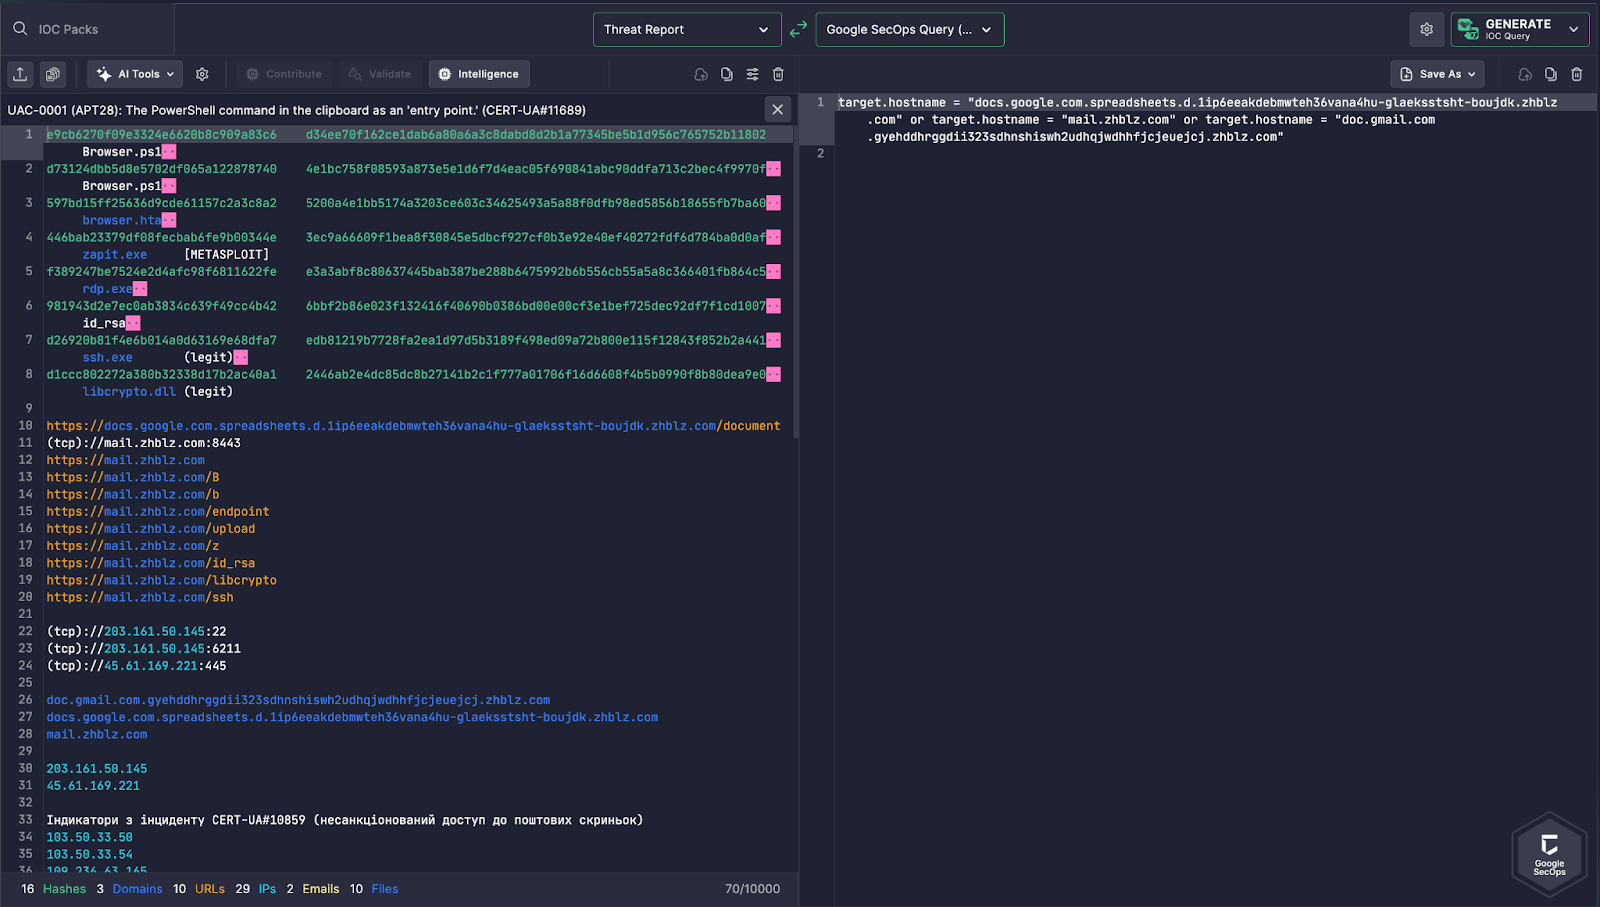Click the filter sliders icon in left panel
The height and width of the screenshot is (907, 1600).
click(x=752, y=74)
